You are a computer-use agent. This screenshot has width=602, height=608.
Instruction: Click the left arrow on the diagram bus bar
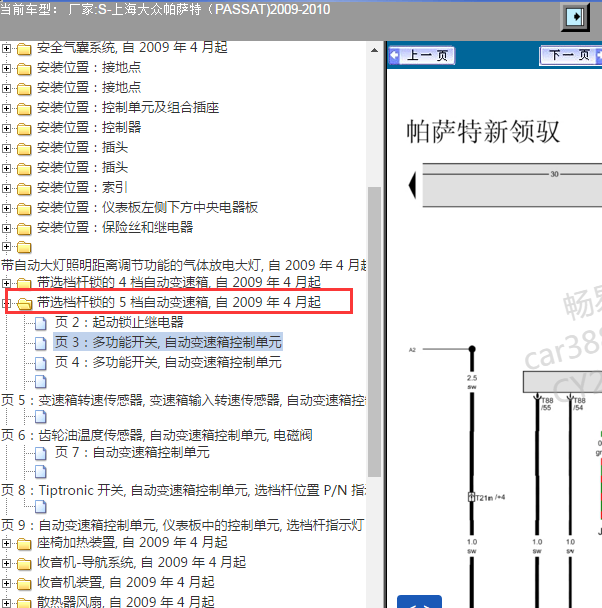412,185
